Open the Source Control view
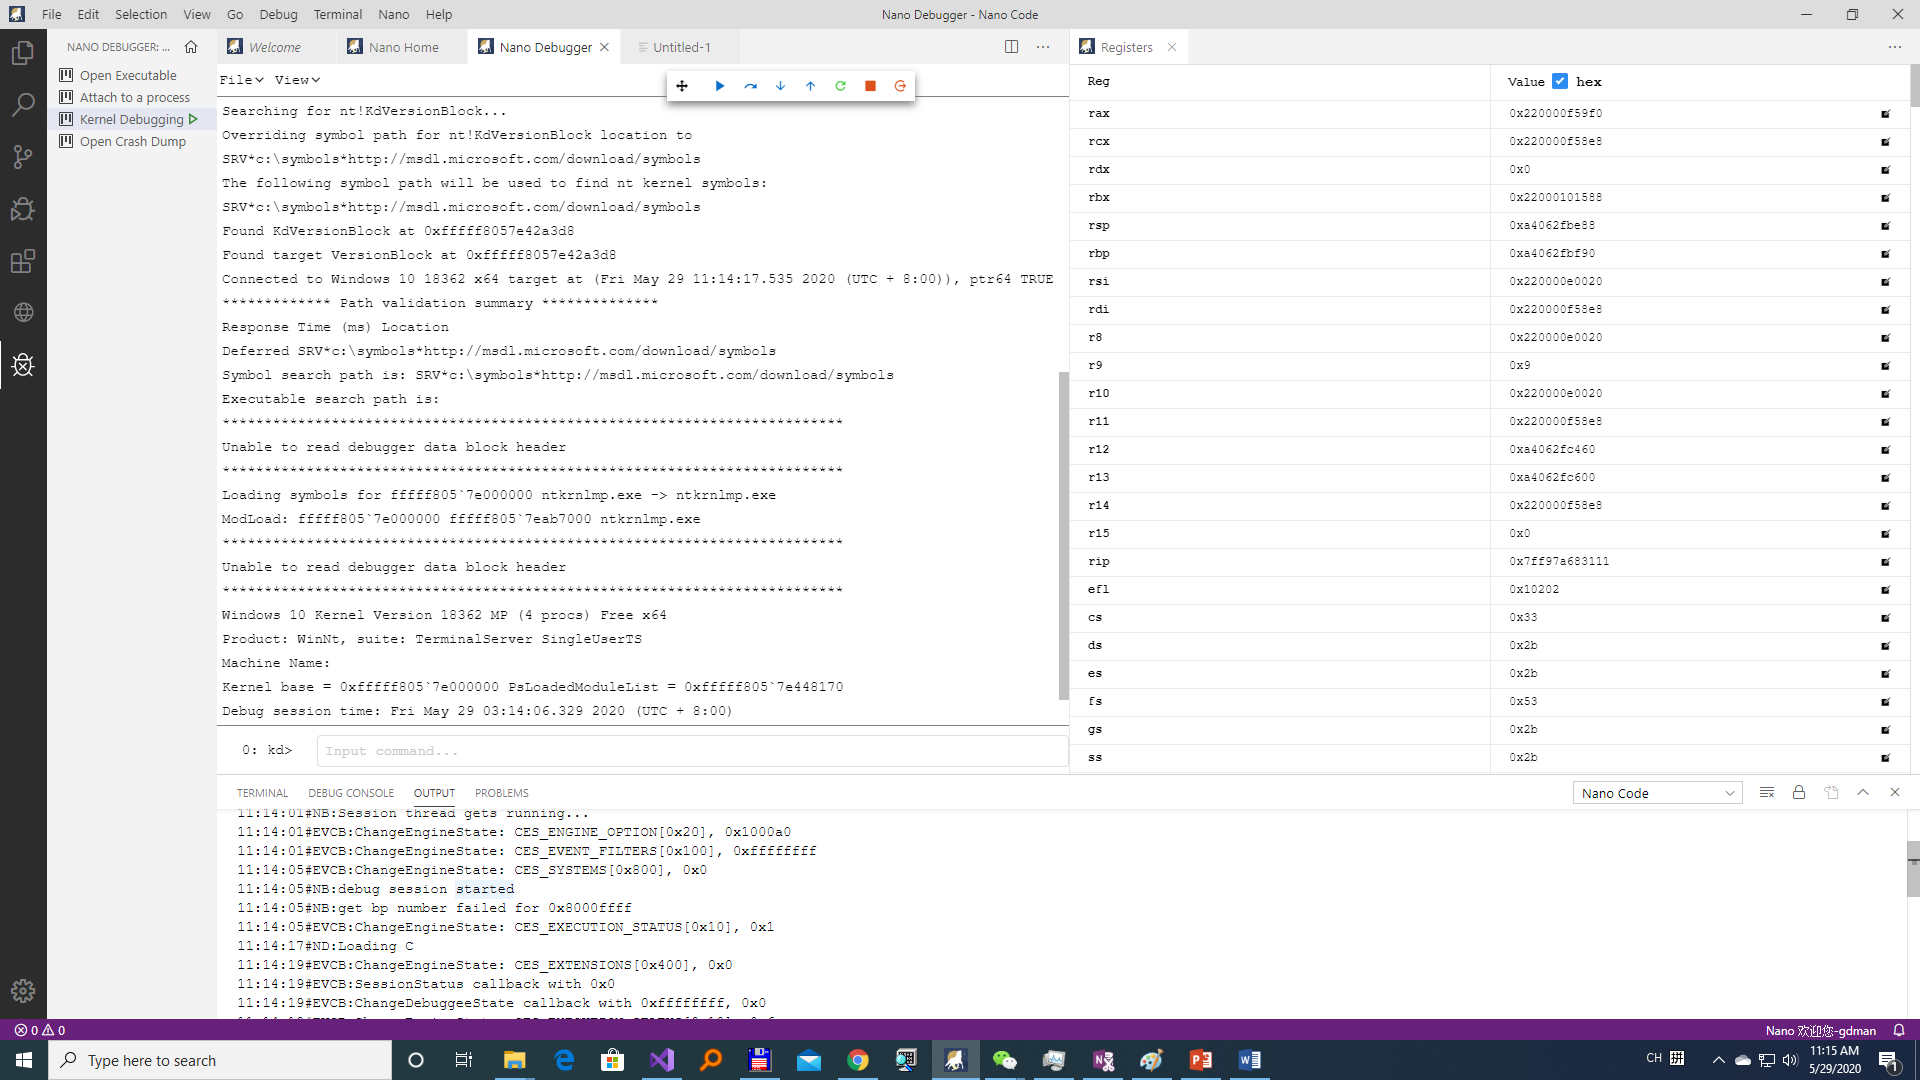This screenshot has height=1080, width=1920. coord(23,157)
